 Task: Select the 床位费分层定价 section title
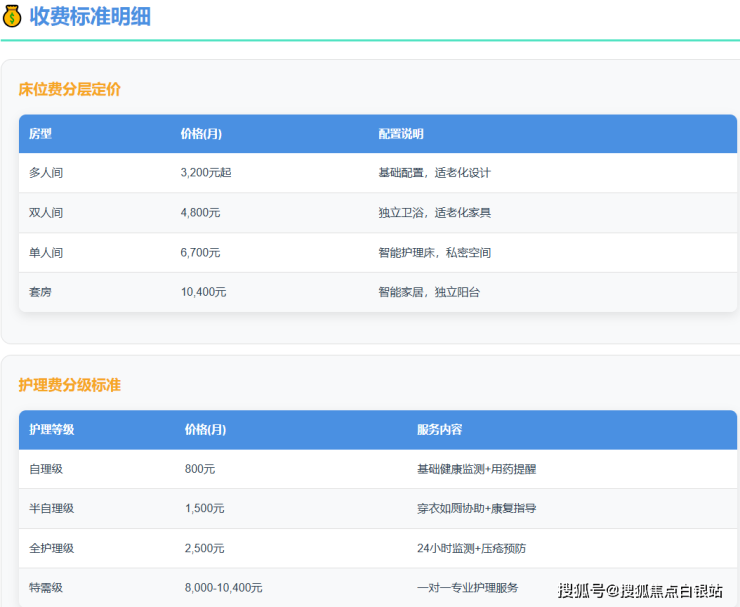tap(69, 89)
